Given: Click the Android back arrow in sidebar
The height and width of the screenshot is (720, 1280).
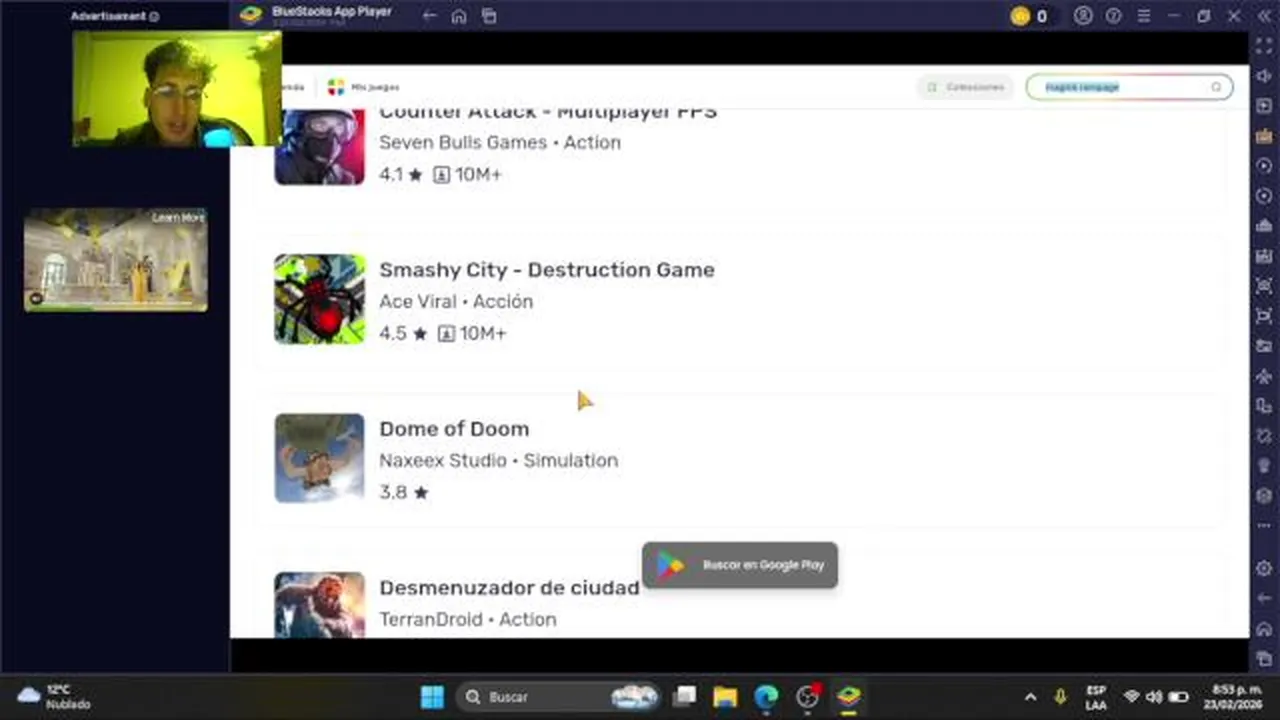Looking at the screenshot, I should click(x=1264, y=598).
